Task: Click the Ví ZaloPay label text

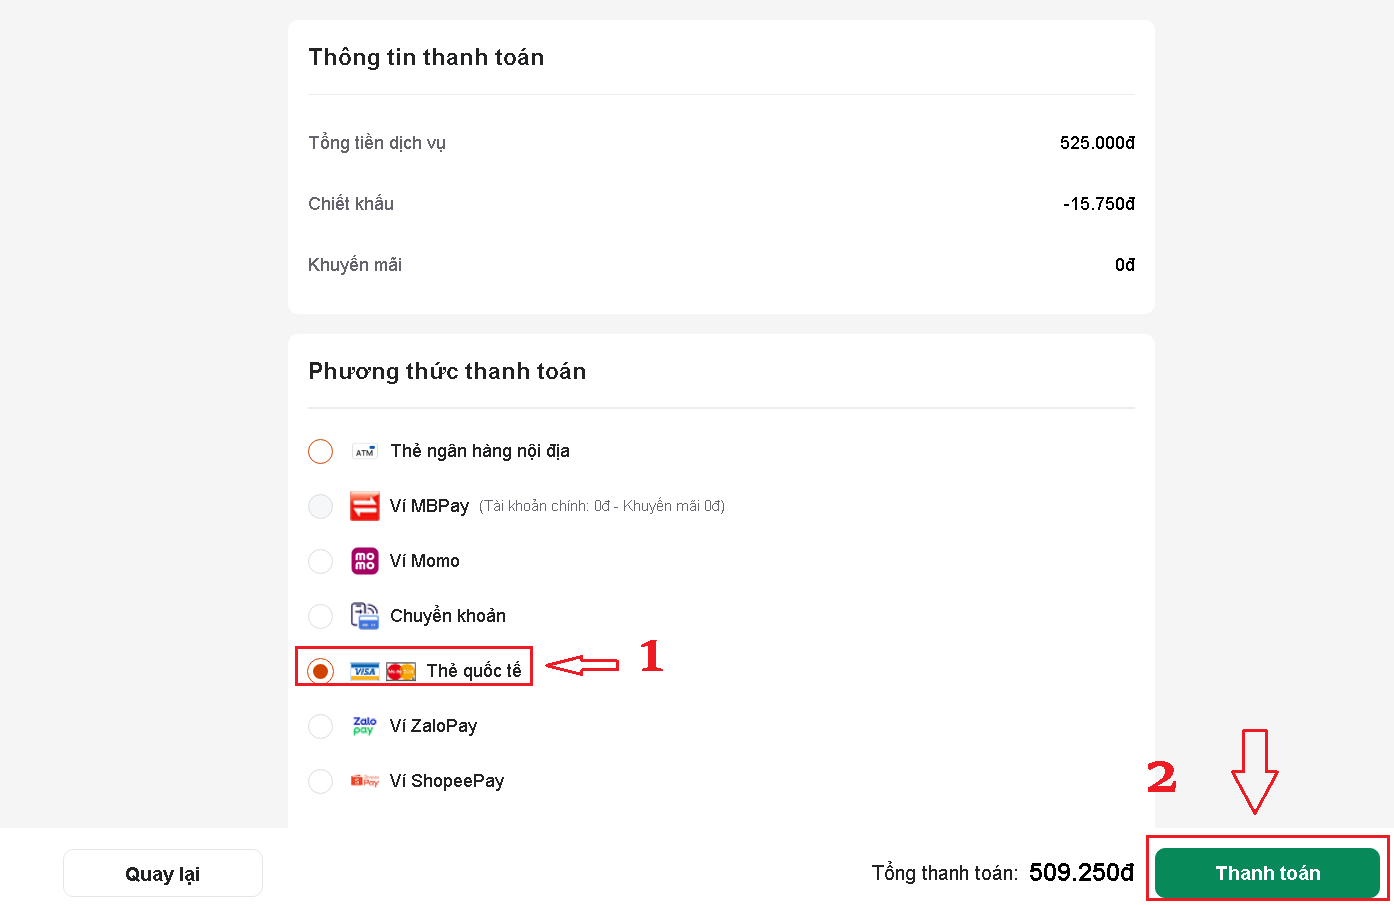Action: pyautogui.click(x=433, y=726)
